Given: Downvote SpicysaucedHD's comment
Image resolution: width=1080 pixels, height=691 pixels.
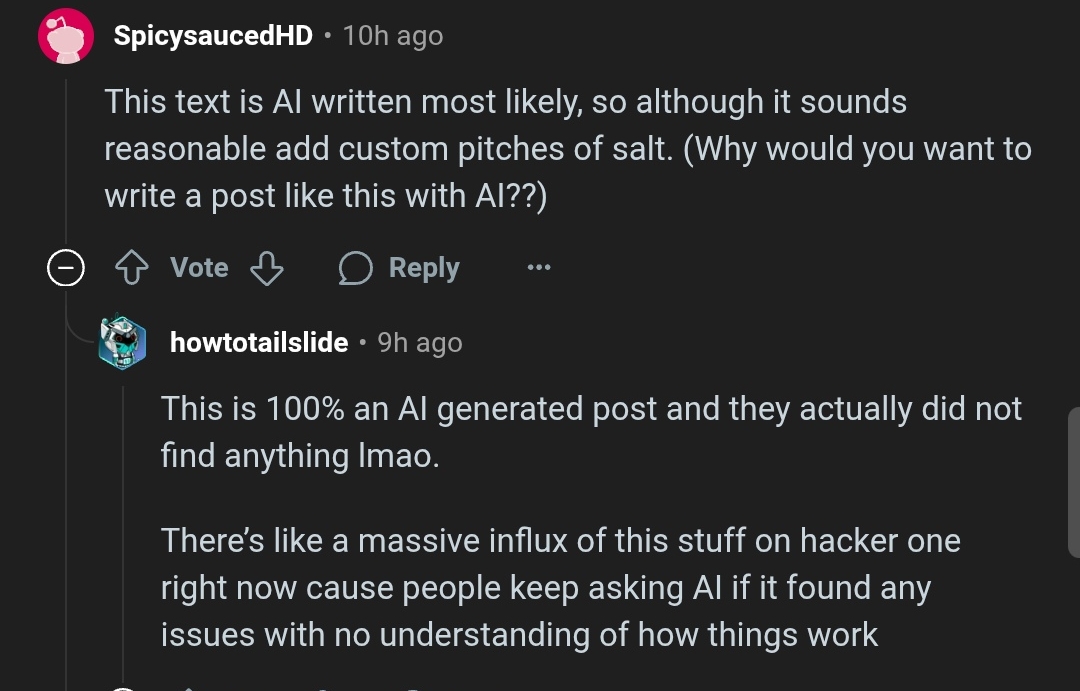Looking at the screenshot, I should [x=266, y=268].
